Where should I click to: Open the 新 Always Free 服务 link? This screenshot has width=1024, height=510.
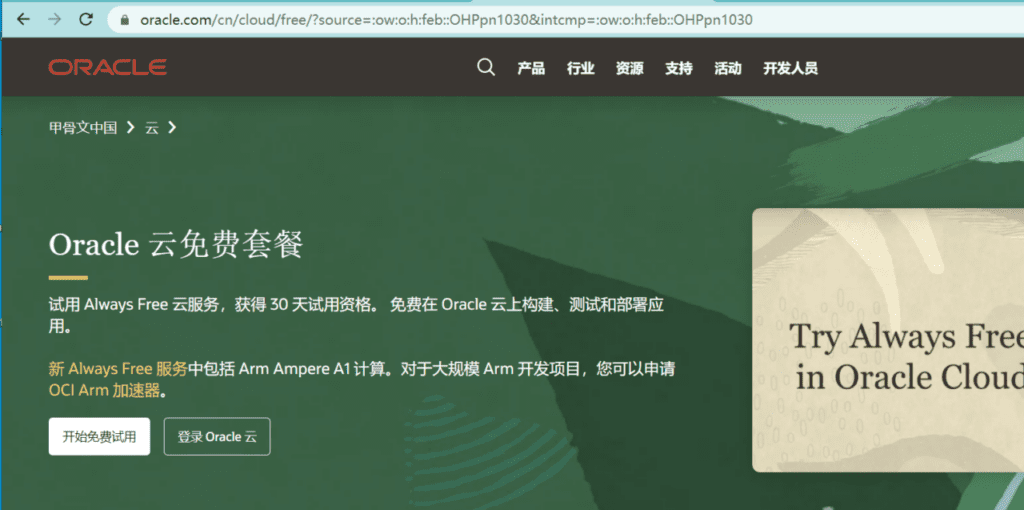coord(118,369)
